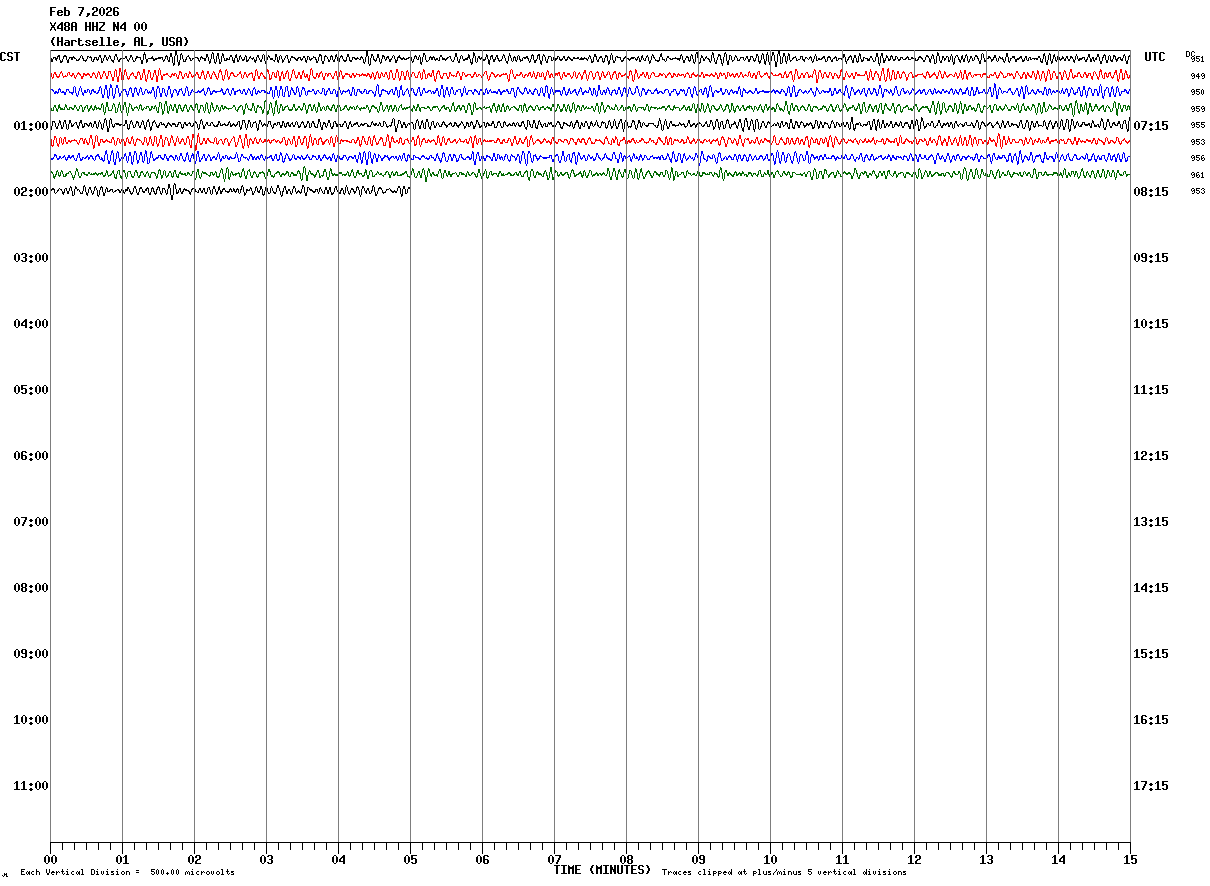Click the "04:00" CST hour label
This screenshot has height=886, width=1210.
click(x=31, y=324)
